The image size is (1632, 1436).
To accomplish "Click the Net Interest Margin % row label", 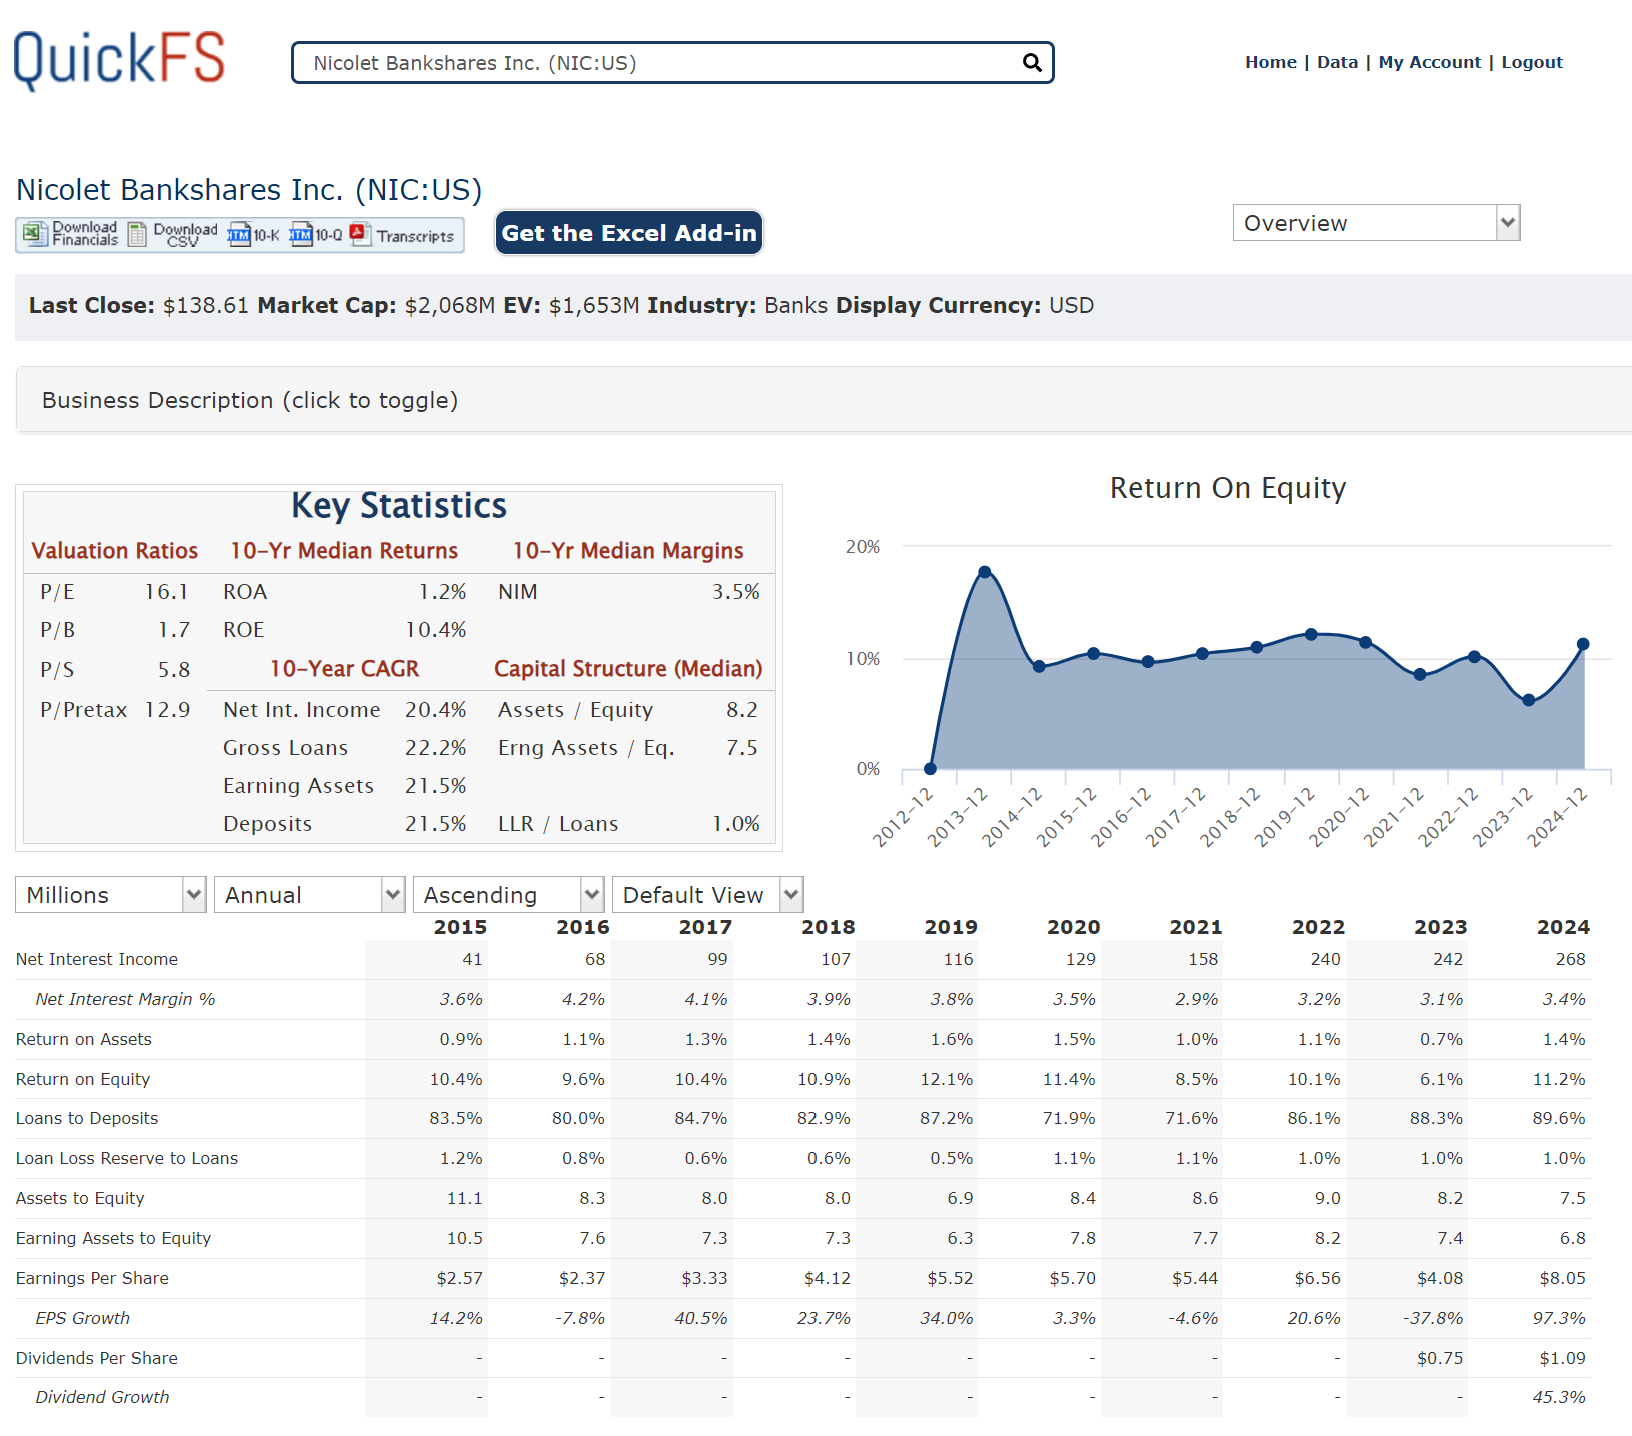I will 125,999.
